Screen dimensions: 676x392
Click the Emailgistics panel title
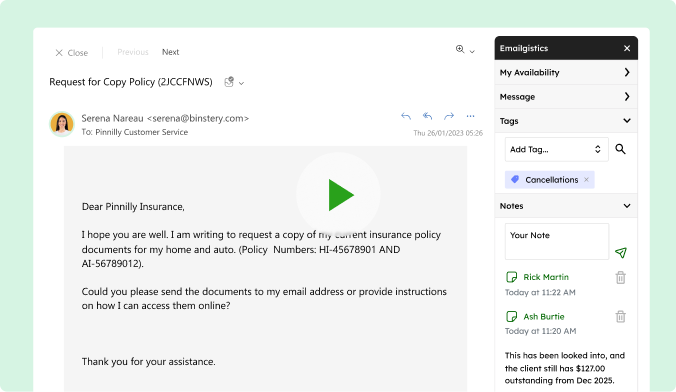[x=524, y=48]
